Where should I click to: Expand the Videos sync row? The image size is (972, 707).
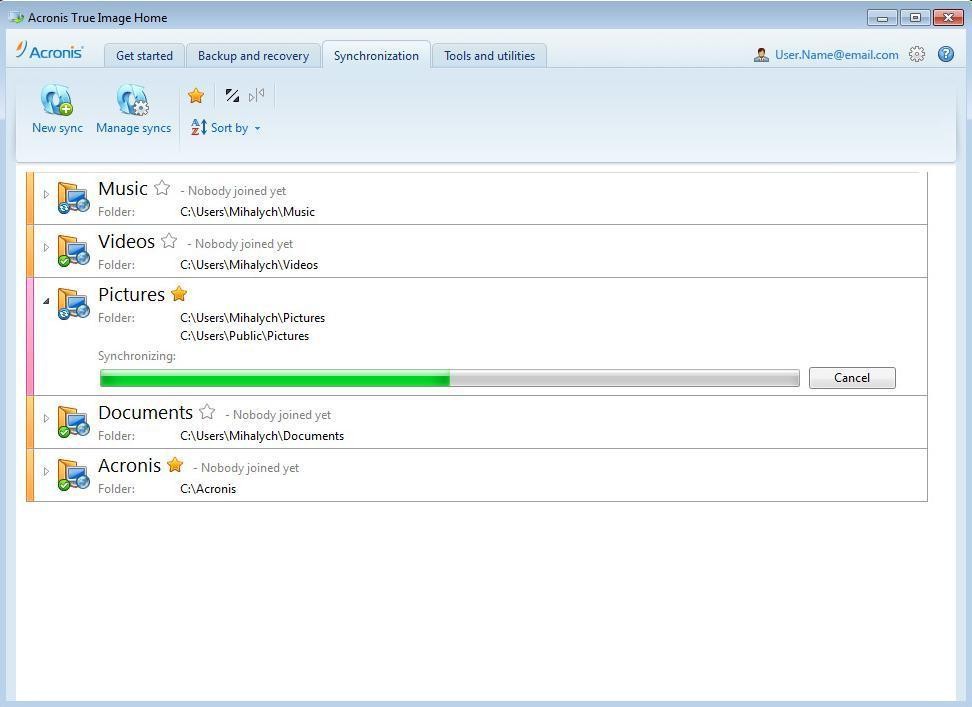pyautogui.click(x=46, y=247)
